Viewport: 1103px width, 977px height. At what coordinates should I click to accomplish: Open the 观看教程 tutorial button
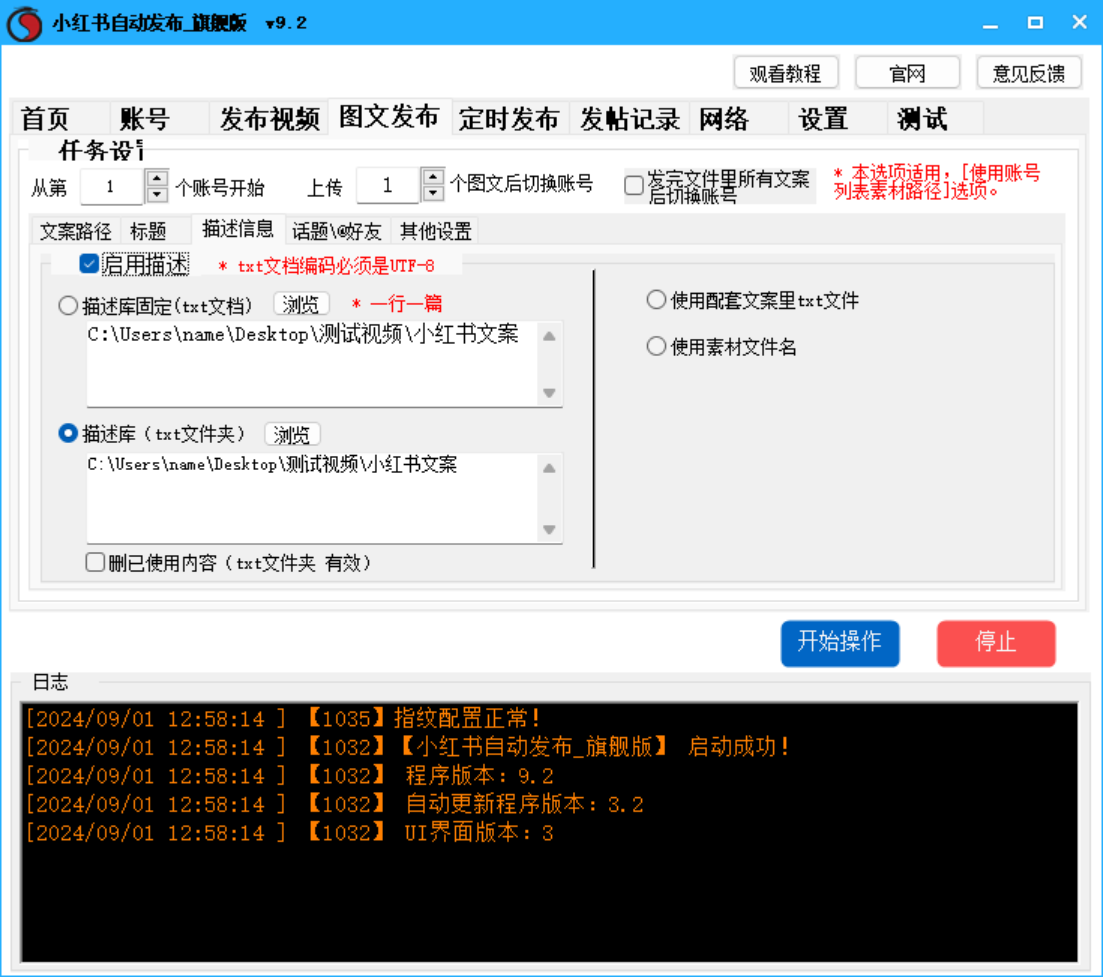point(786,73)
